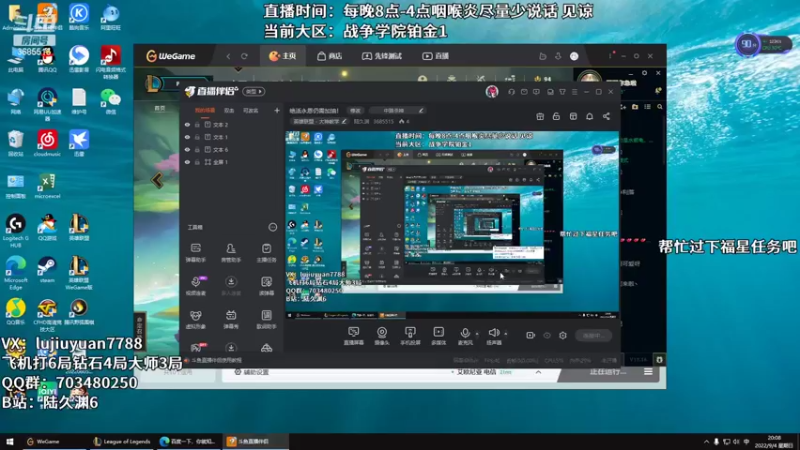Screen dimensions: 800x450
Task: Open the user avatar in 直播伴侣 title bar
Action: [492, 92]
